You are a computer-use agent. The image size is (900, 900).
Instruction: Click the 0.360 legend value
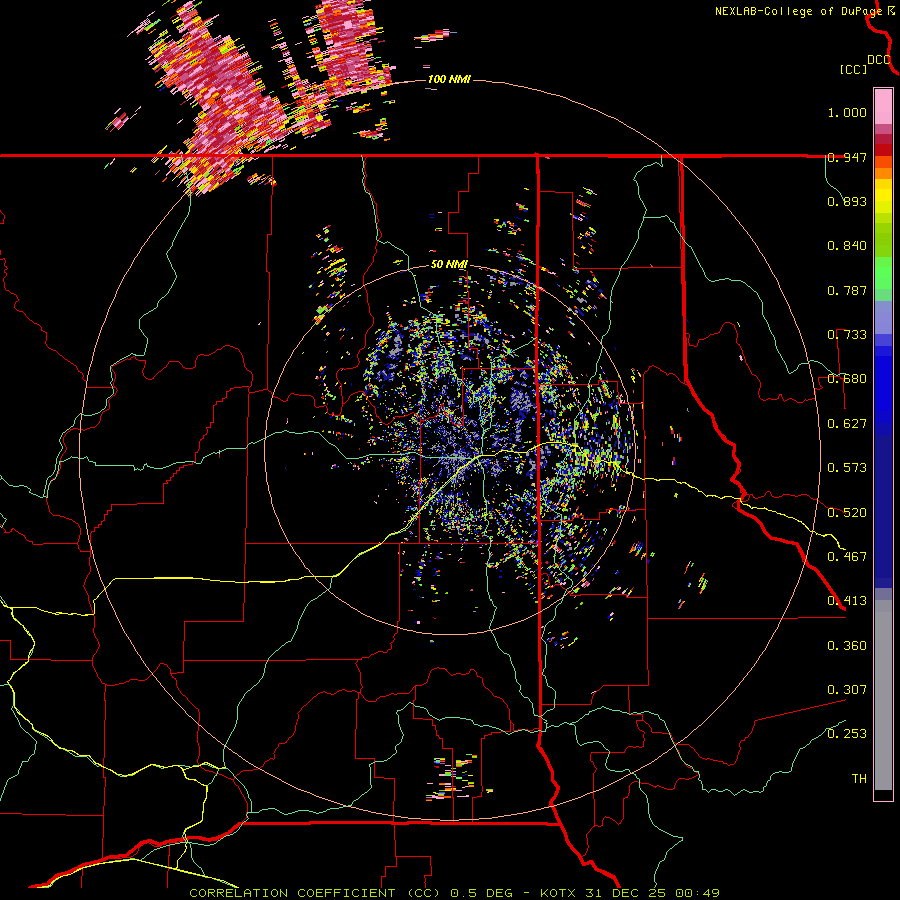(847, 646)
